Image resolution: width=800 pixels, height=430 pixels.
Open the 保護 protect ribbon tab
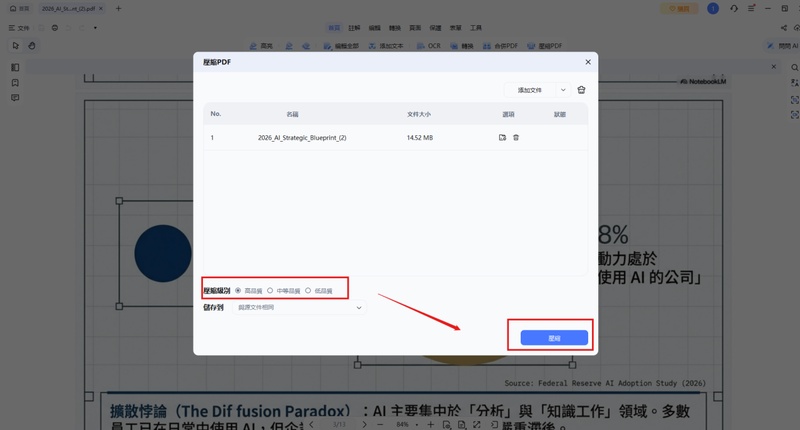pos(435,28)
